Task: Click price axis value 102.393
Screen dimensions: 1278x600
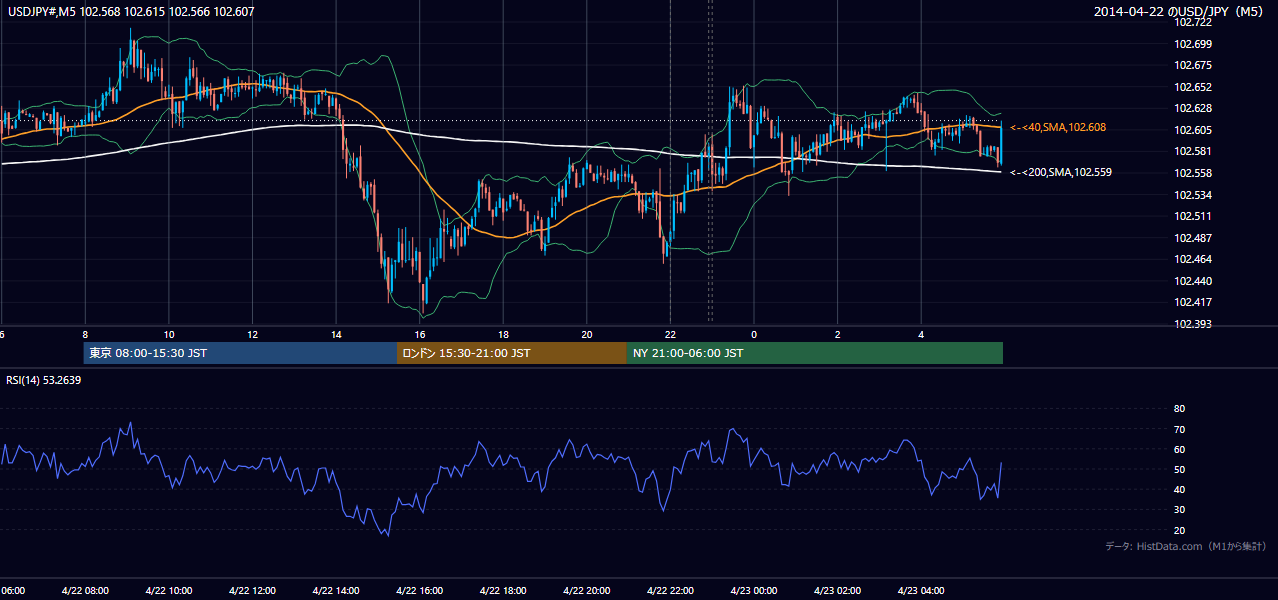Action: pyautogui.click(x=1192, y=324)
